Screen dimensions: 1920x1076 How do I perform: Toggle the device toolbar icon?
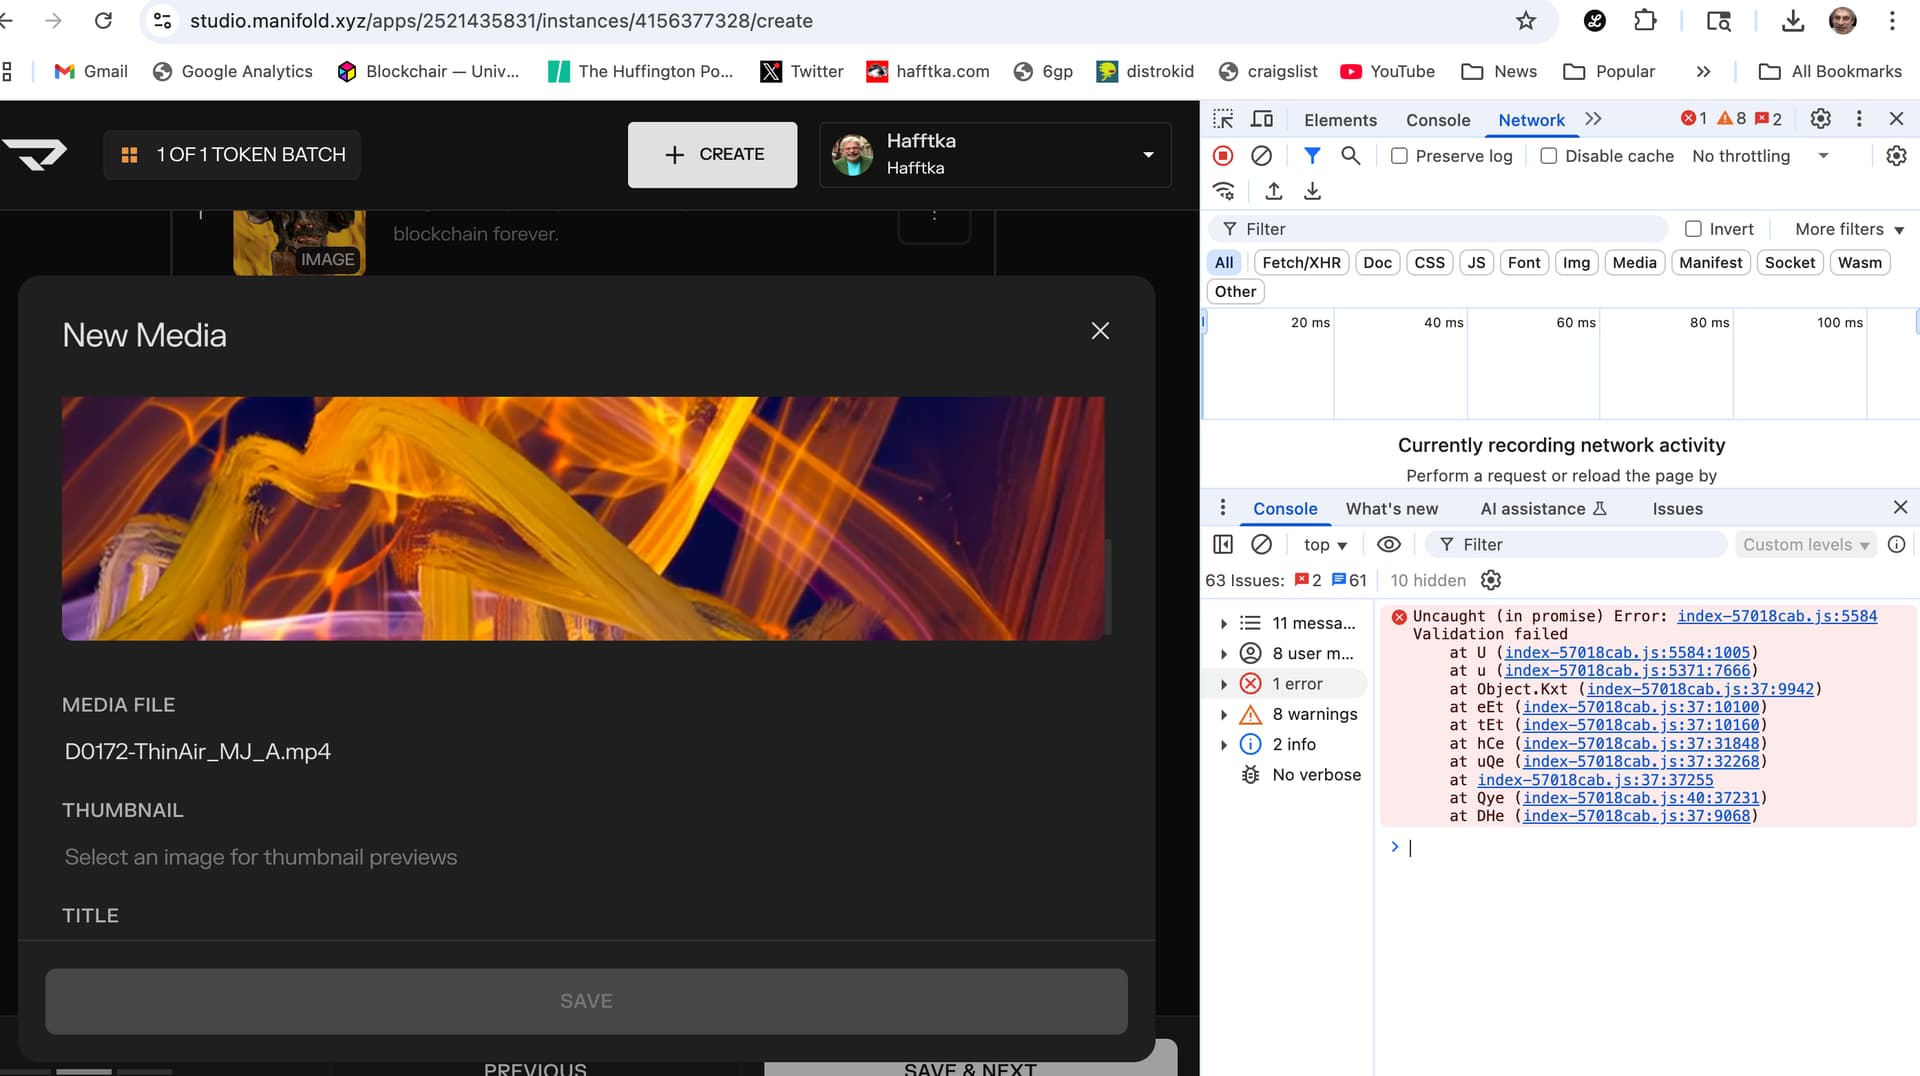tap(1262, 119)
